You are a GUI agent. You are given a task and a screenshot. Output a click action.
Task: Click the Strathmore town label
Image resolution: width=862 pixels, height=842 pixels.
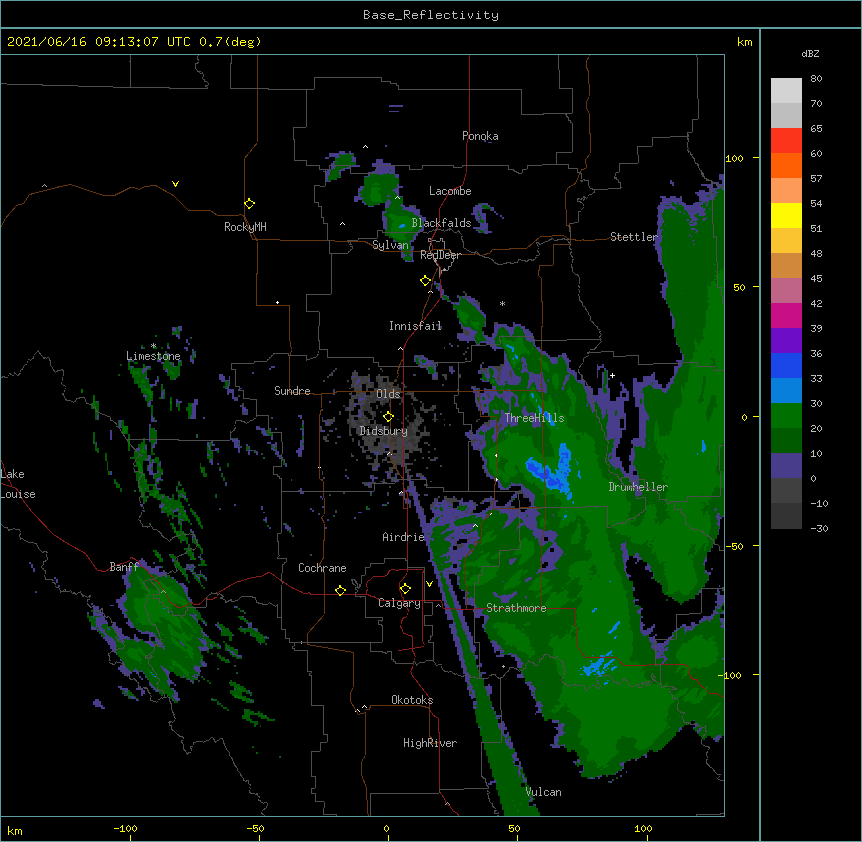click(x=516, y=608)
